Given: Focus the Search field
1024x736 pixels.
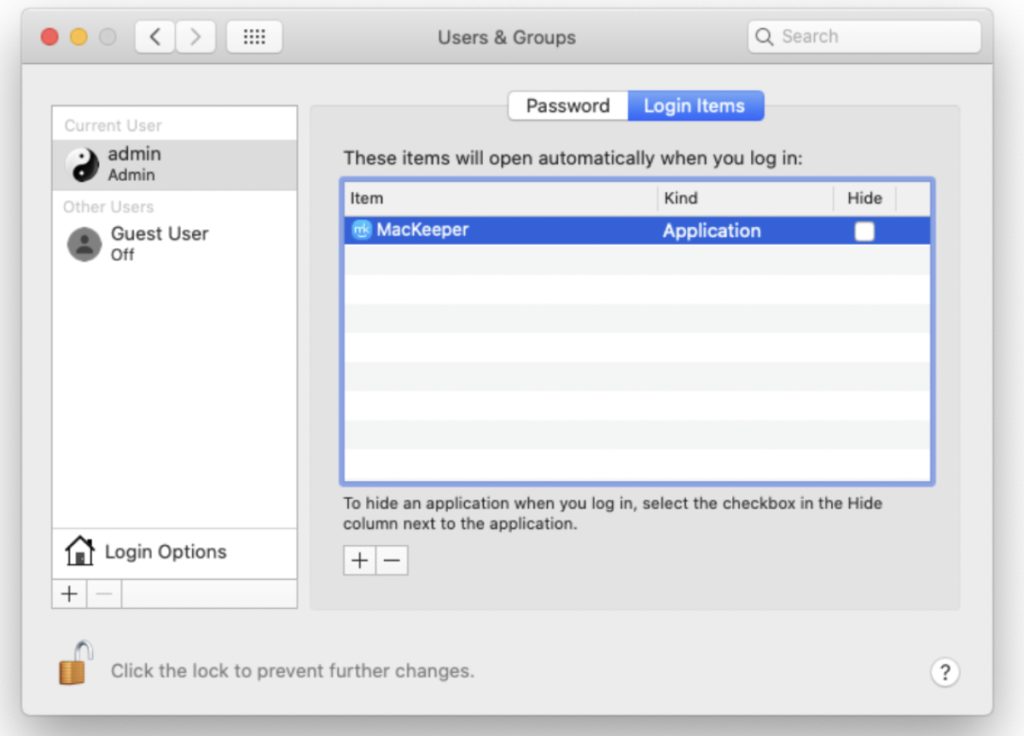Looking at the screenshot, I should coord(864,37).
